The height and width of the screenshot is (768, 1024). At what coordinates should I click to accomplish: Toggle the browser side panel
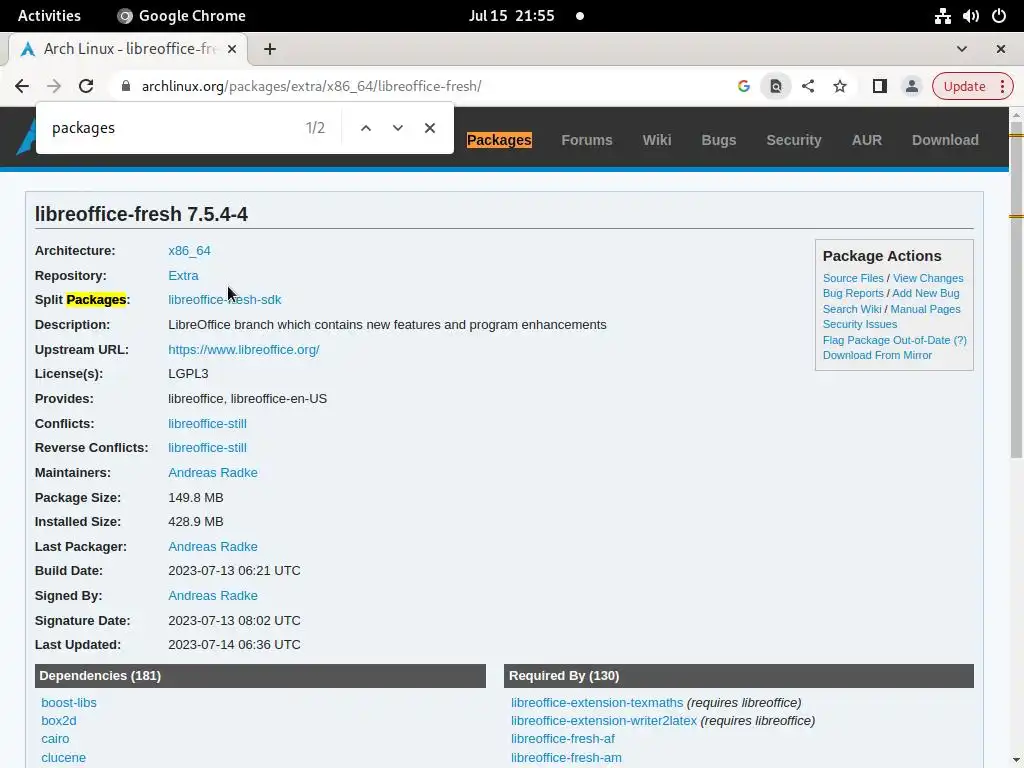tap(879, 86)
